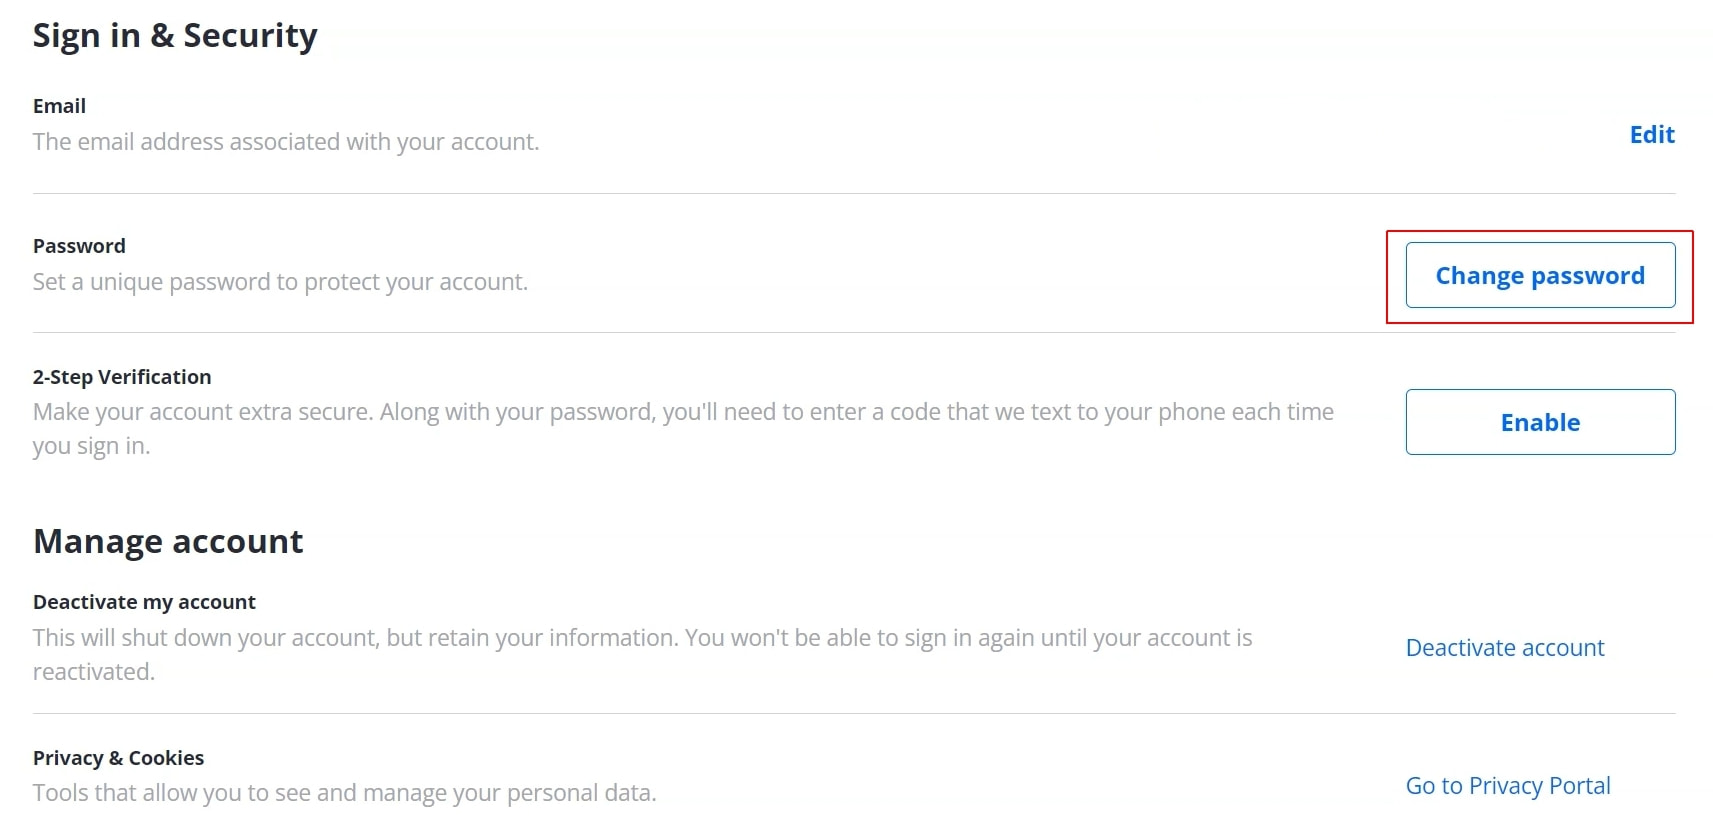Select the Edit label beside Email row
Viewport: 1713px width, 833px height.
click(x=1651, y=134)
